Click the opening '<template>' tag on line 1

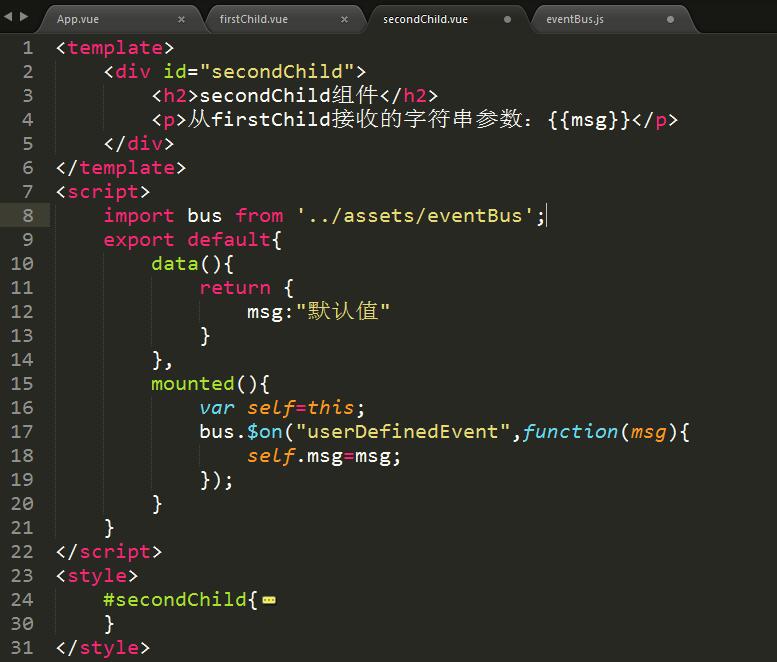[x=115, y=48]
